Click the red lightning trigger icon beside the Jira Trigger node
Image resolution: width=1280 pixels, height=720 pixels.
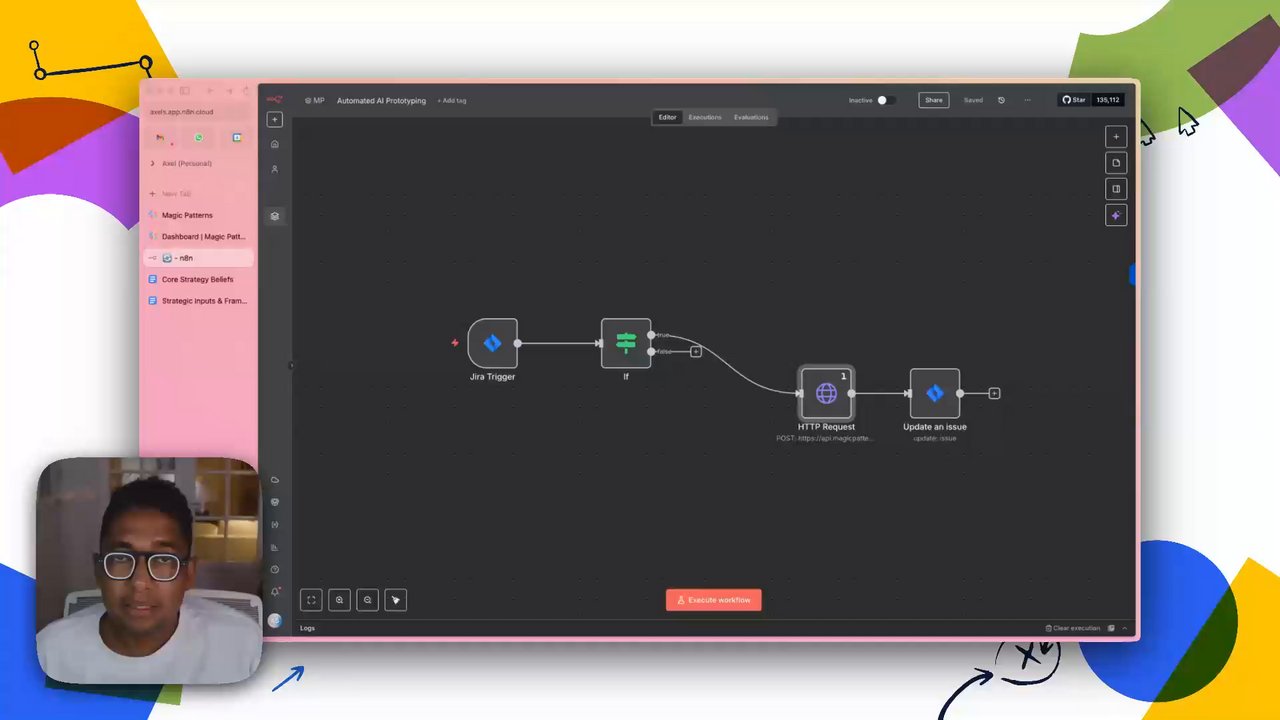click(x=455, y=343)
